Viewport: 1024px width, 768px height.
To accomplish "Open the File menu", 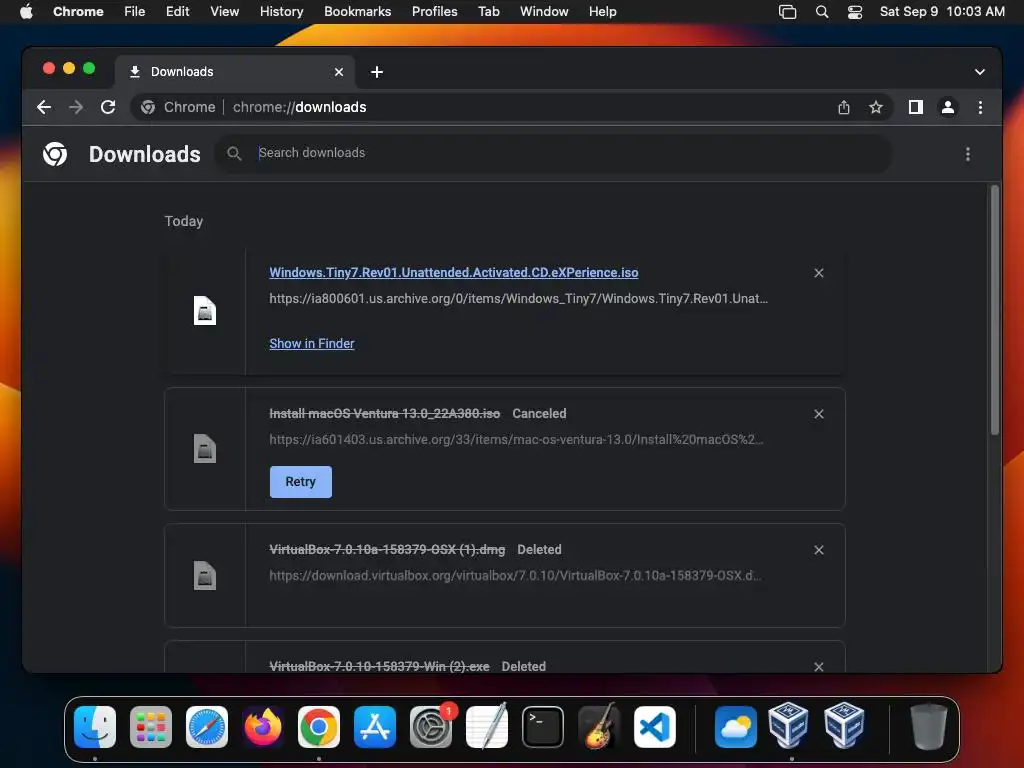I will [135, 12].
